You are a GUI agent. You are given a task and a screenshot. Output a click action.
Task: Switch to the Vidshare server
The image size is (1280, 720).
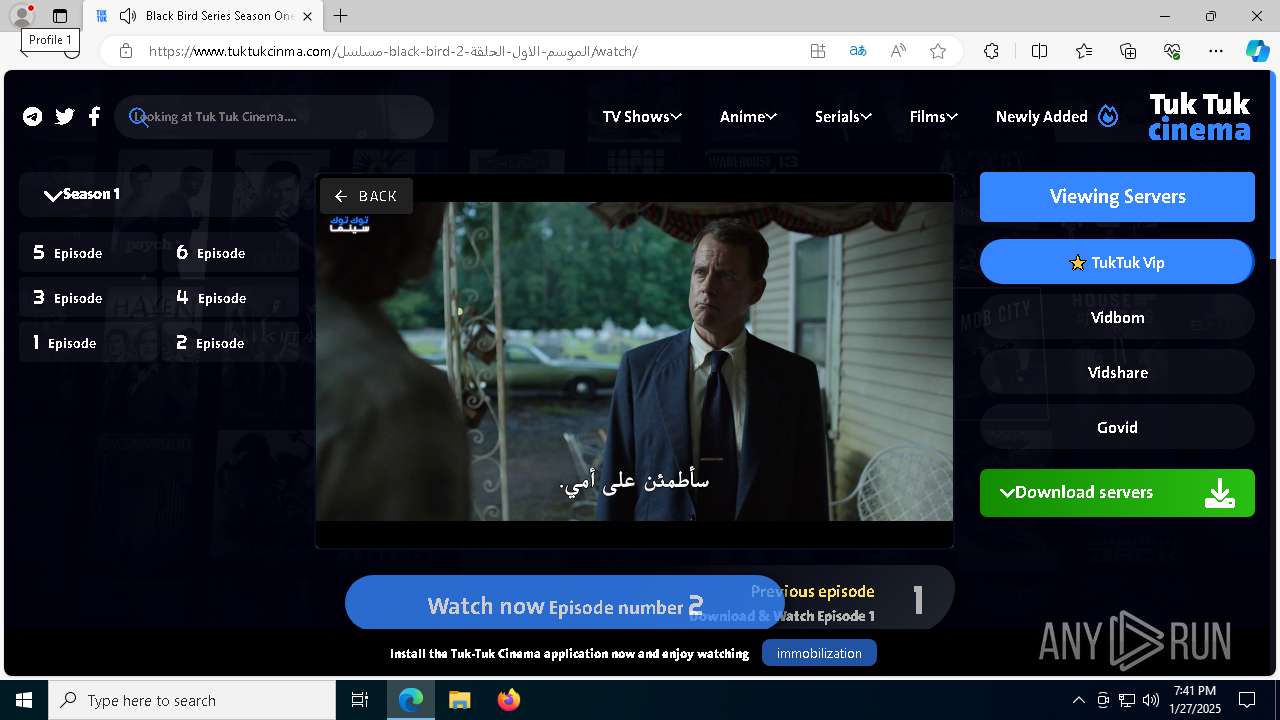[x=1117, y=373]
